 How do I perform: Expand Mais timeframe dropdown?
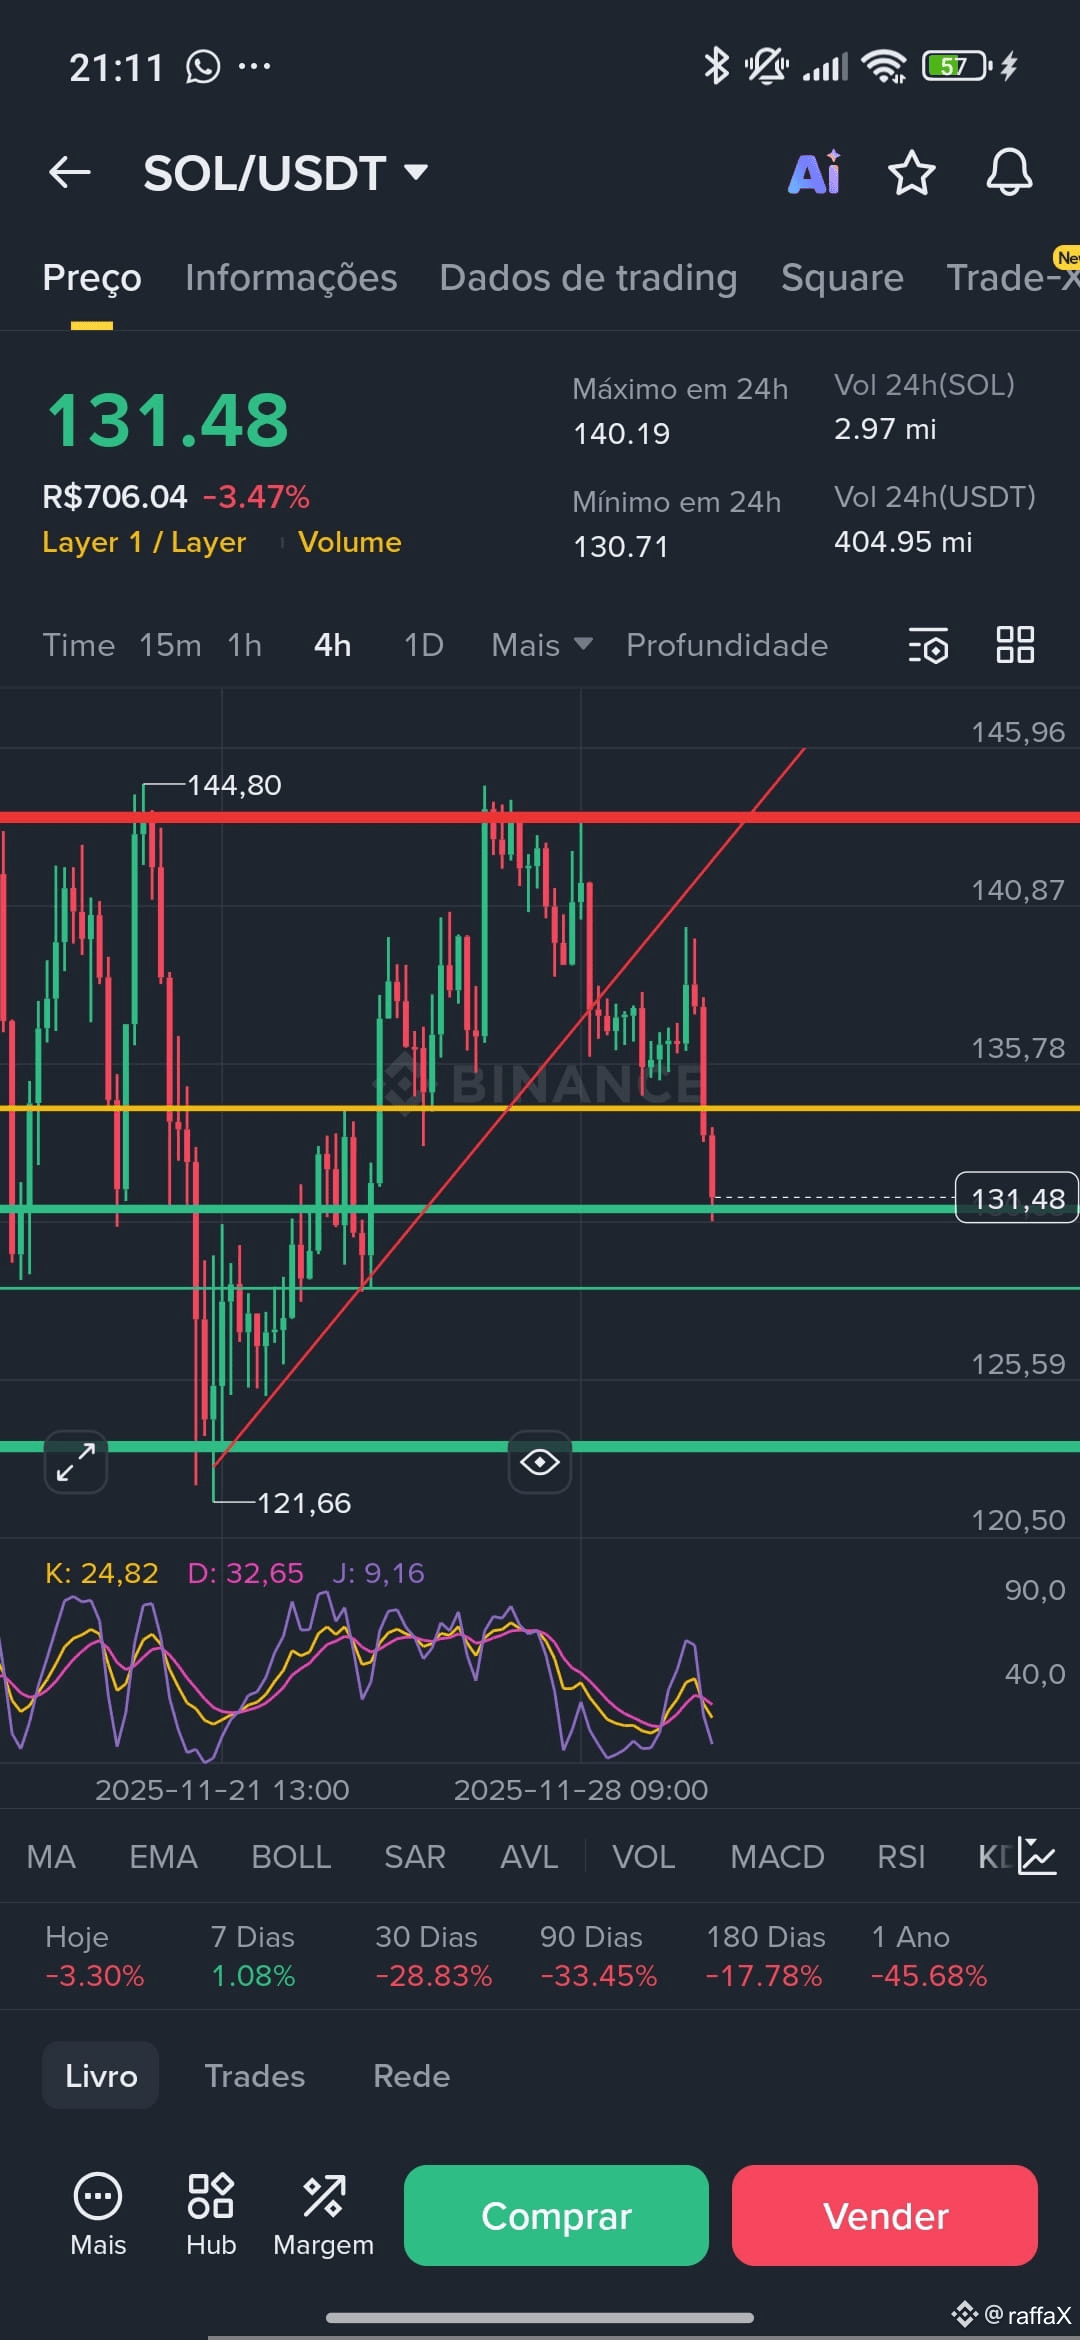(542, 645)
